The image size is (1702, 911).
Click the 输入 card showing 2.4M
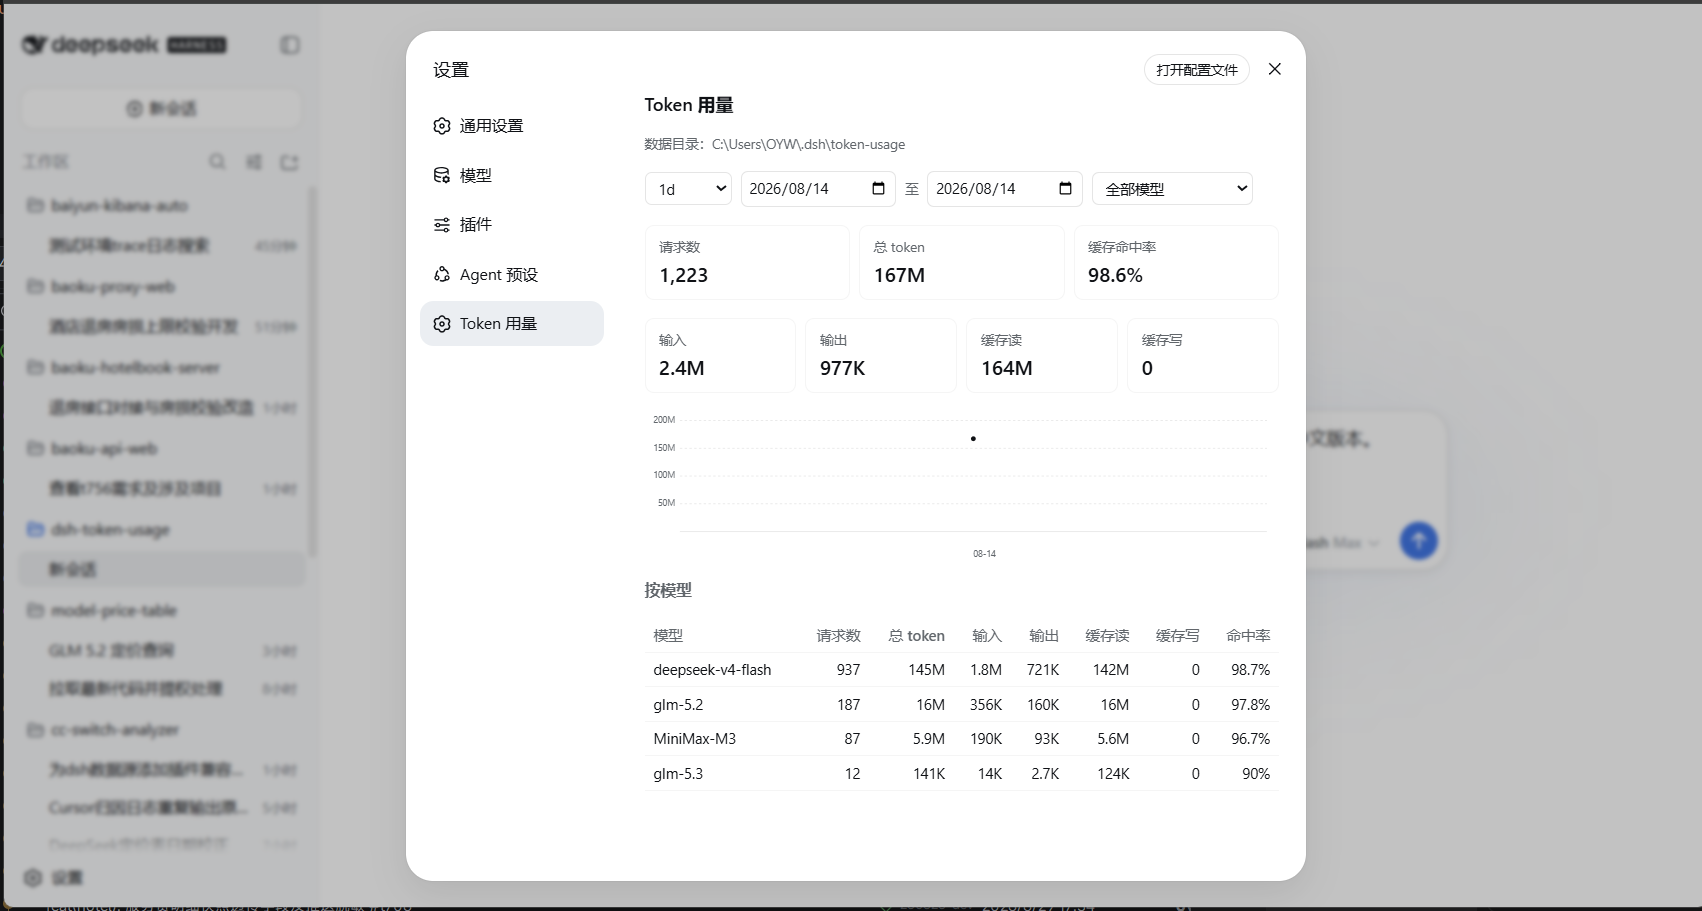tap(720, 355)
